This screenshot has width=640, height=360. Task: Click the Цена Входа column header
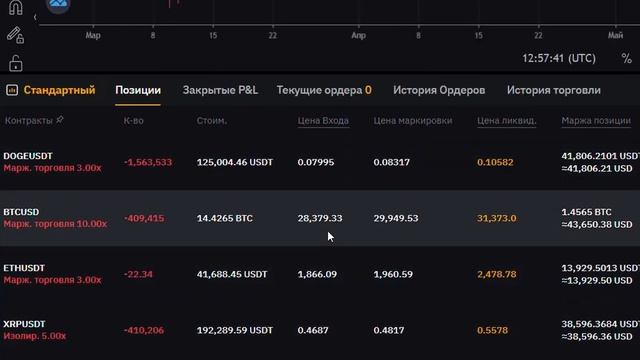323,121
